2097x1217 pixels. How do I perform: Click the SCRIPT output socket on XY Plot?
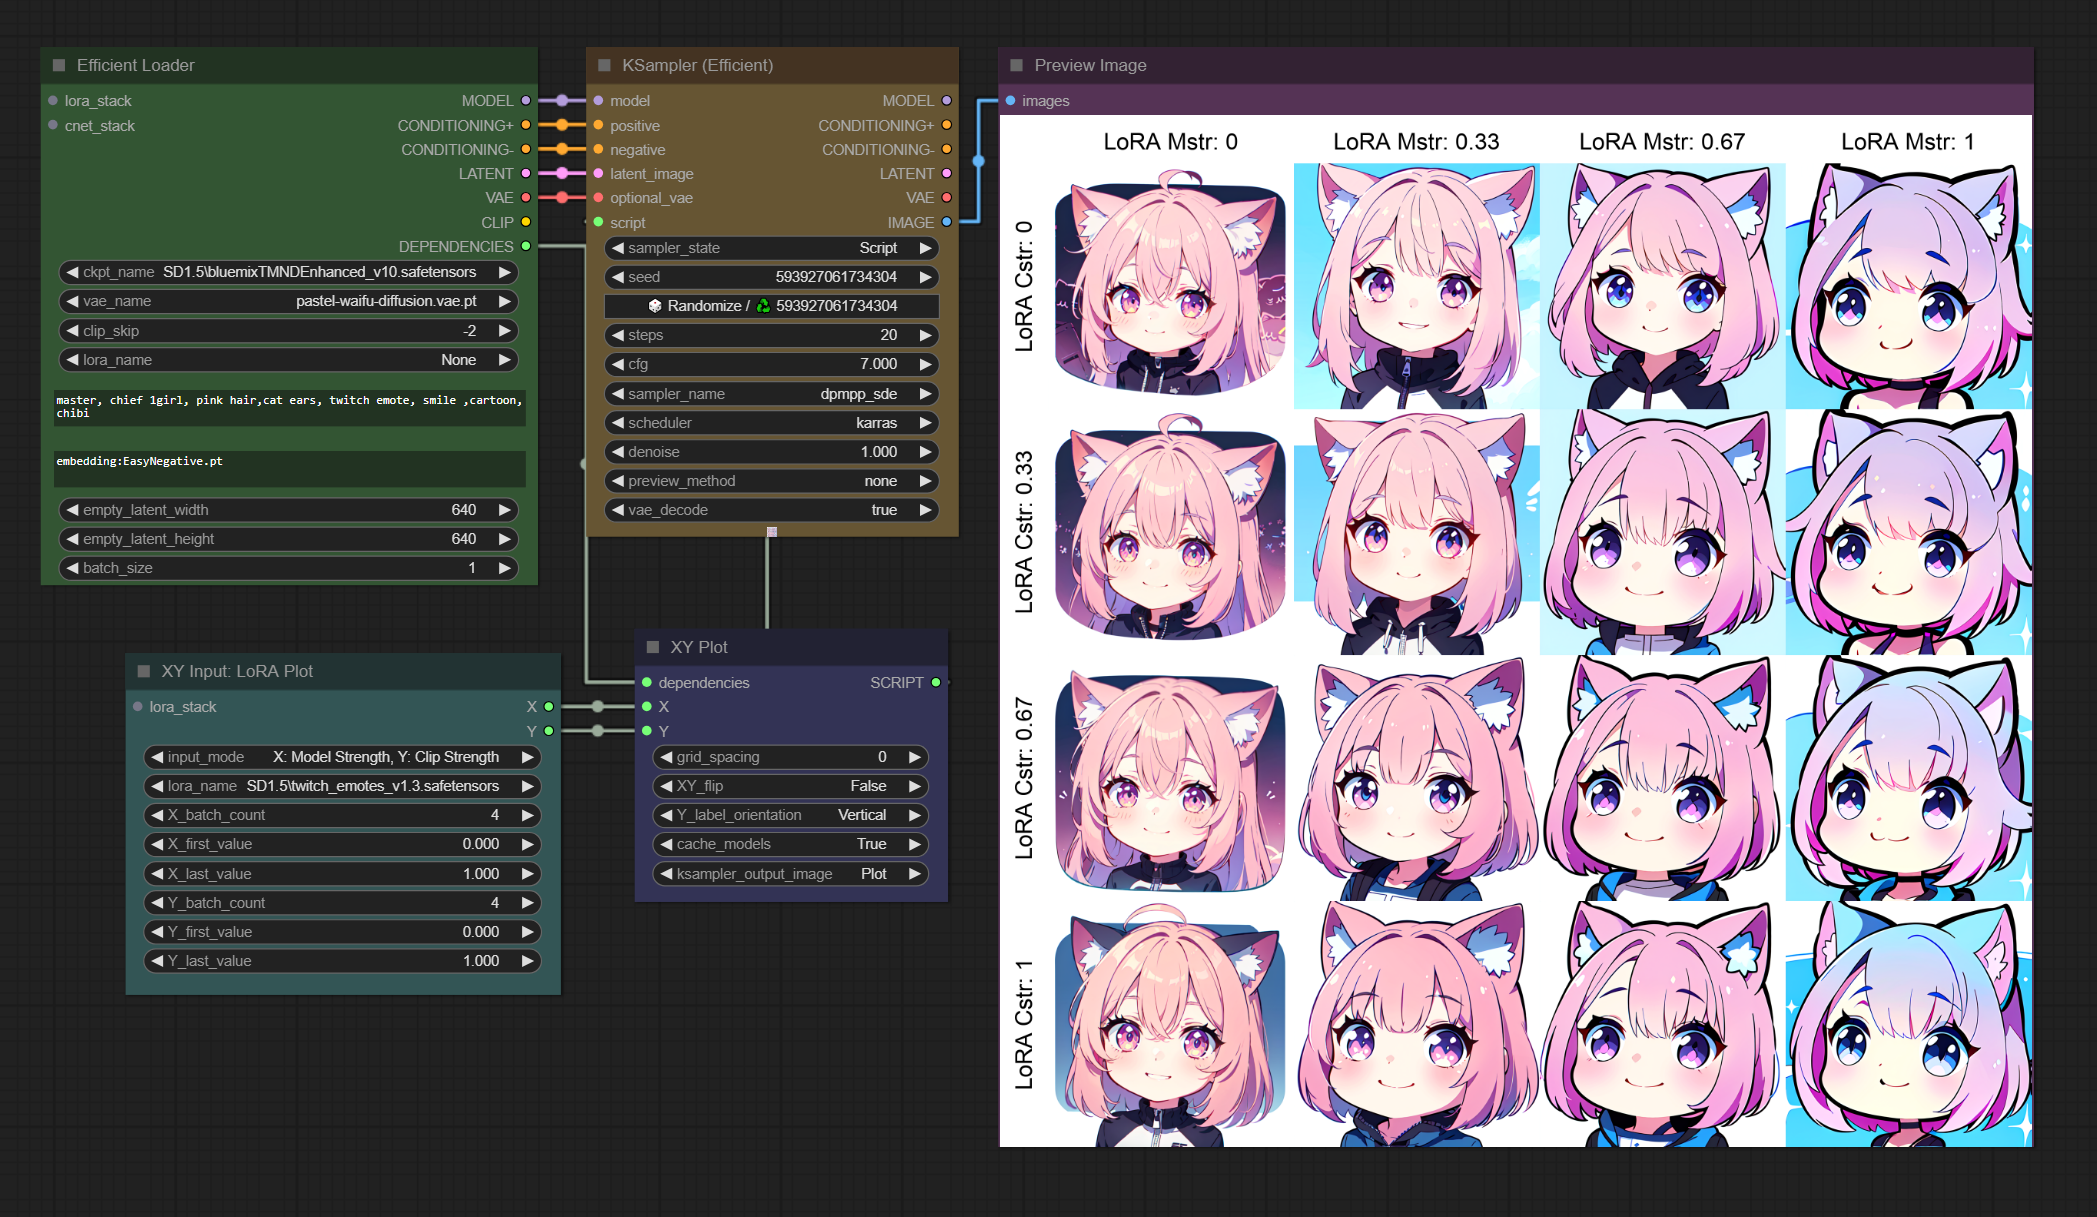936,682
